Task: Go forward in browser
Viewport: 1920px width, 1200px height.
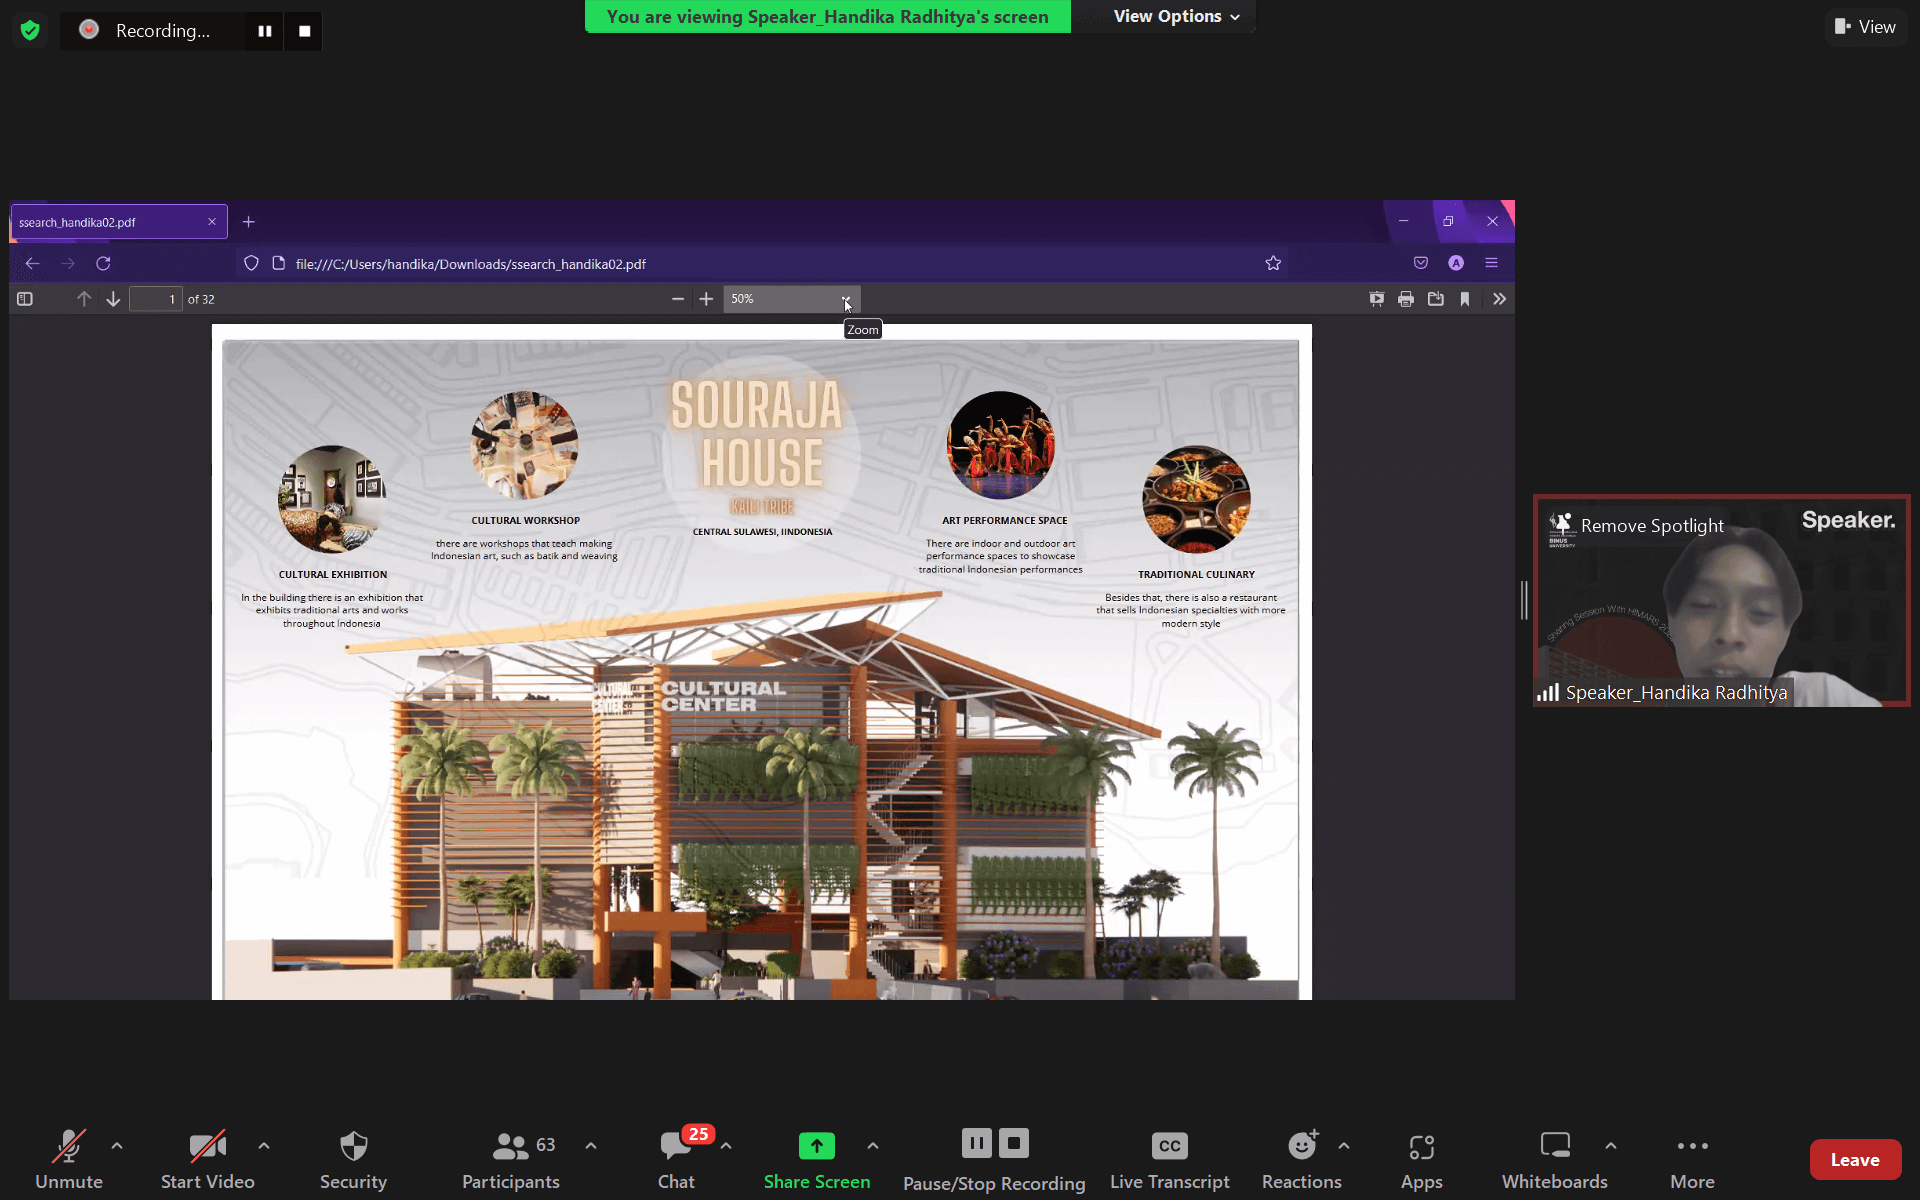Action: click(x=68, y=264)
